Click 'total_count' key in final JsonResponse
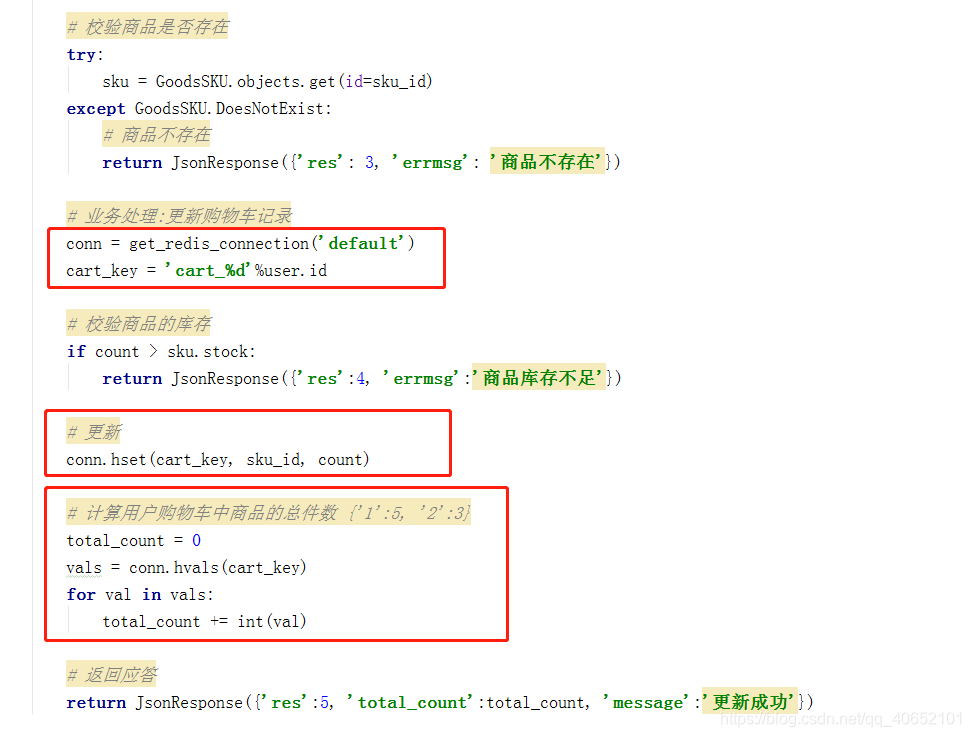971x737 pixels. (x=411, y=702)
